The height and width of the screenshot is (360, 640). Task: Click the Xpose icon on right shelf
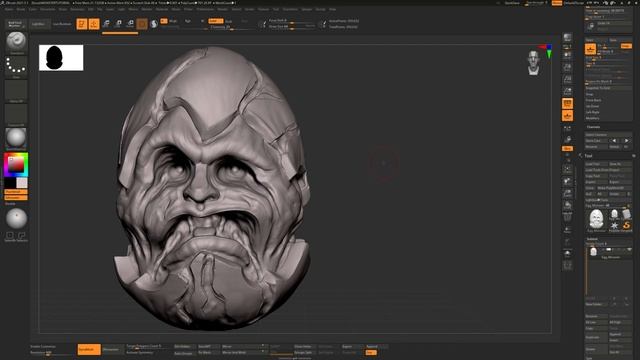pyautogui.click(x=567, y=266)
